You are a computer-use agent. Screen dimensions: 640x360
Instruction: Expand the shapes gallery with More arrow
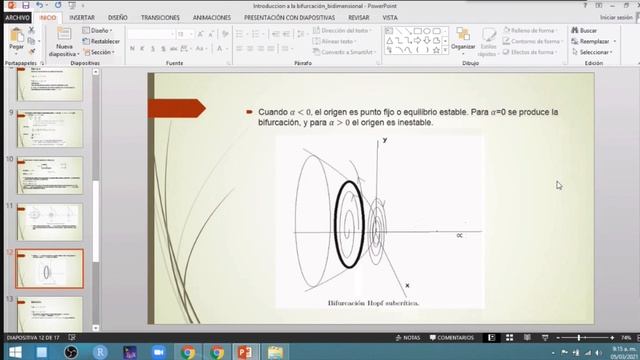[445, 50]
